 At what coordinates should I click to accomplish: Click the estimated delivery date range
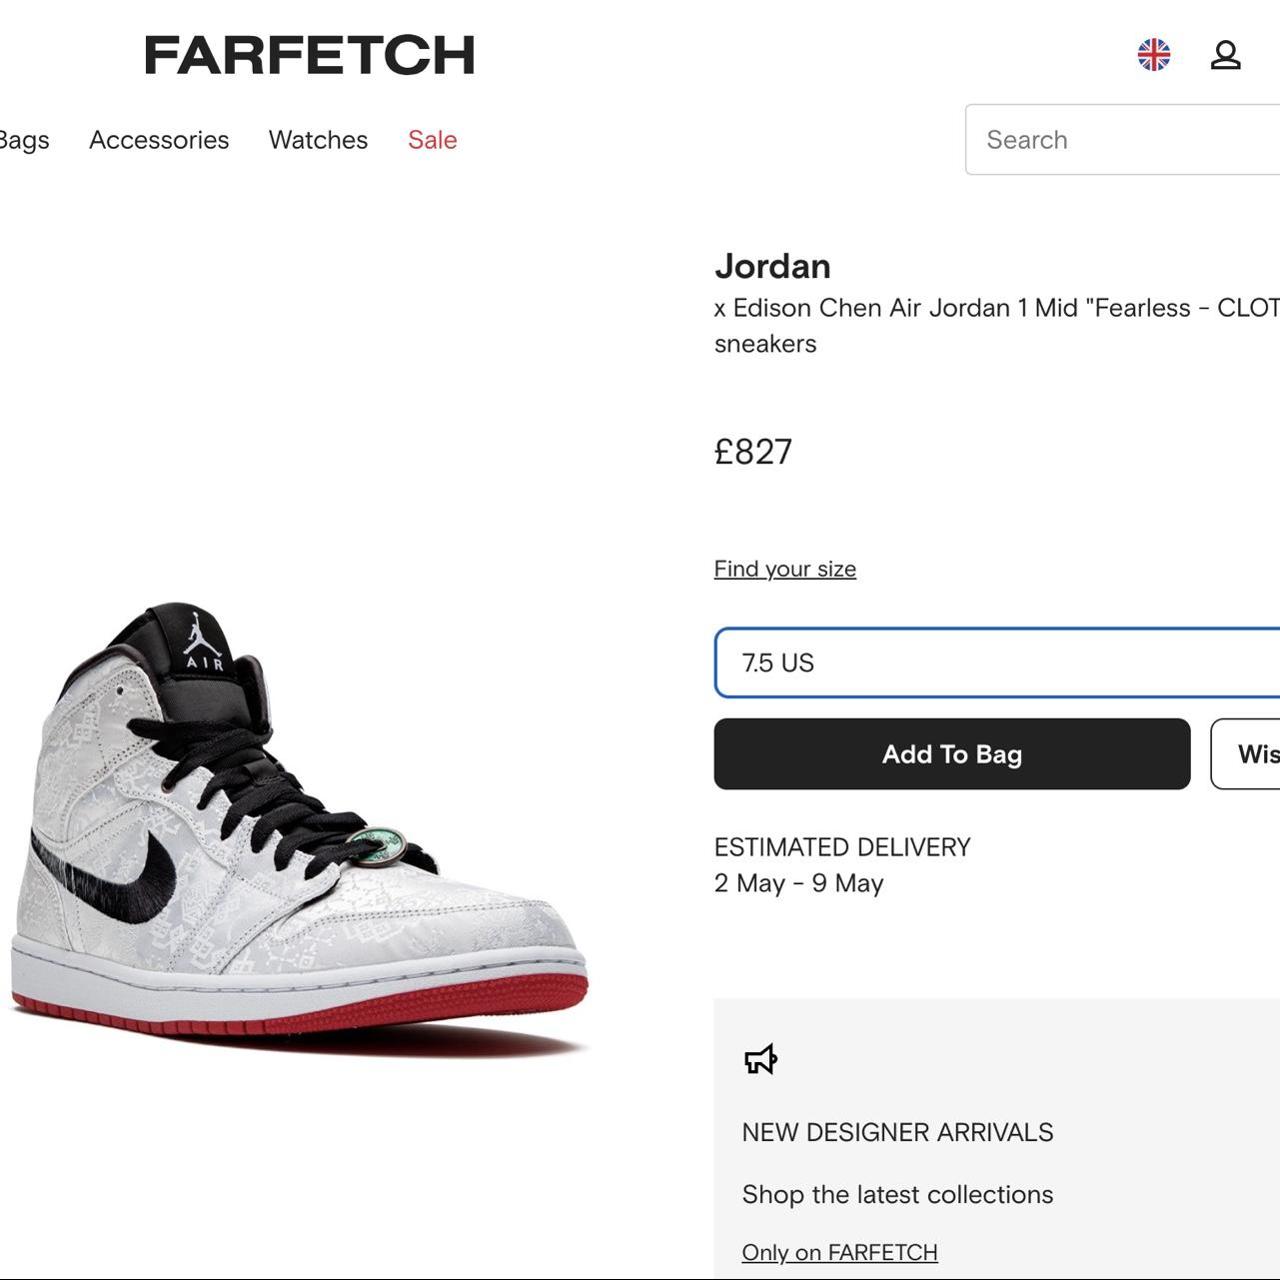(799, 883)
